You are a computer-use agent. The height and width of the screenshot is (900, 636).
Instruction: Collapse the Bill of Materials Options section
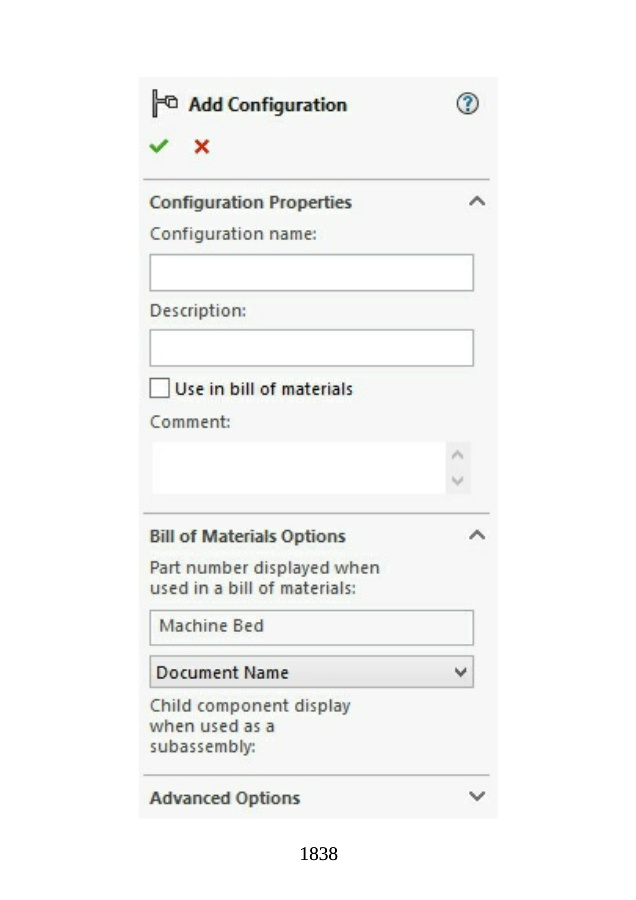(x=477, y=535)
